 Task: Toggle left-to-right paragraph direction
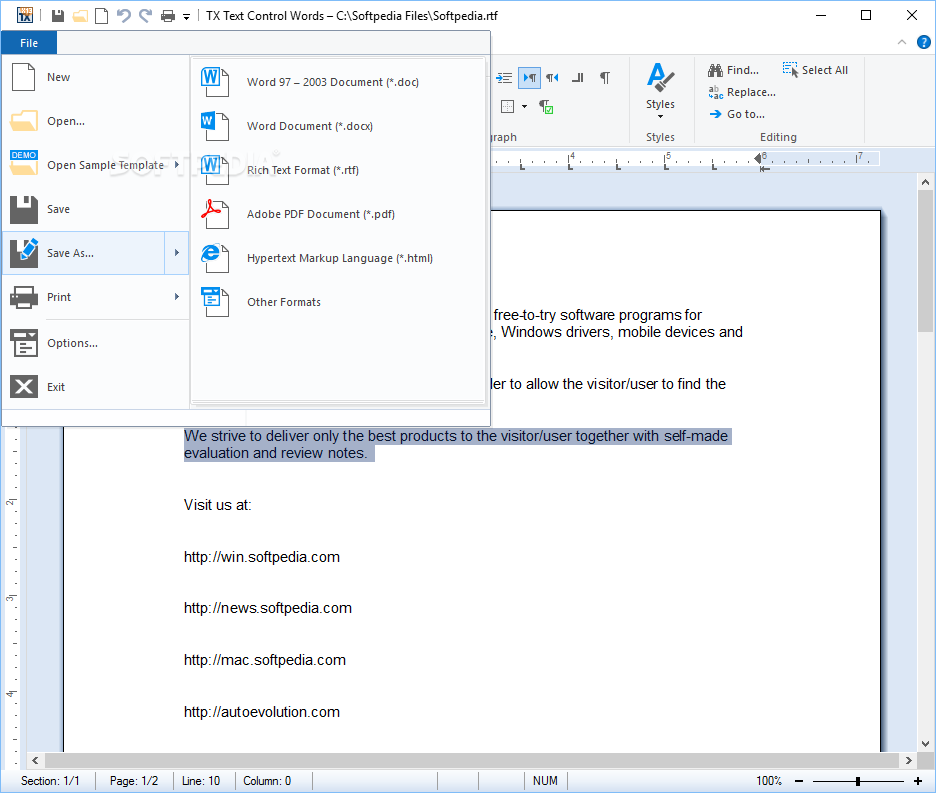[x=529, y=78]
